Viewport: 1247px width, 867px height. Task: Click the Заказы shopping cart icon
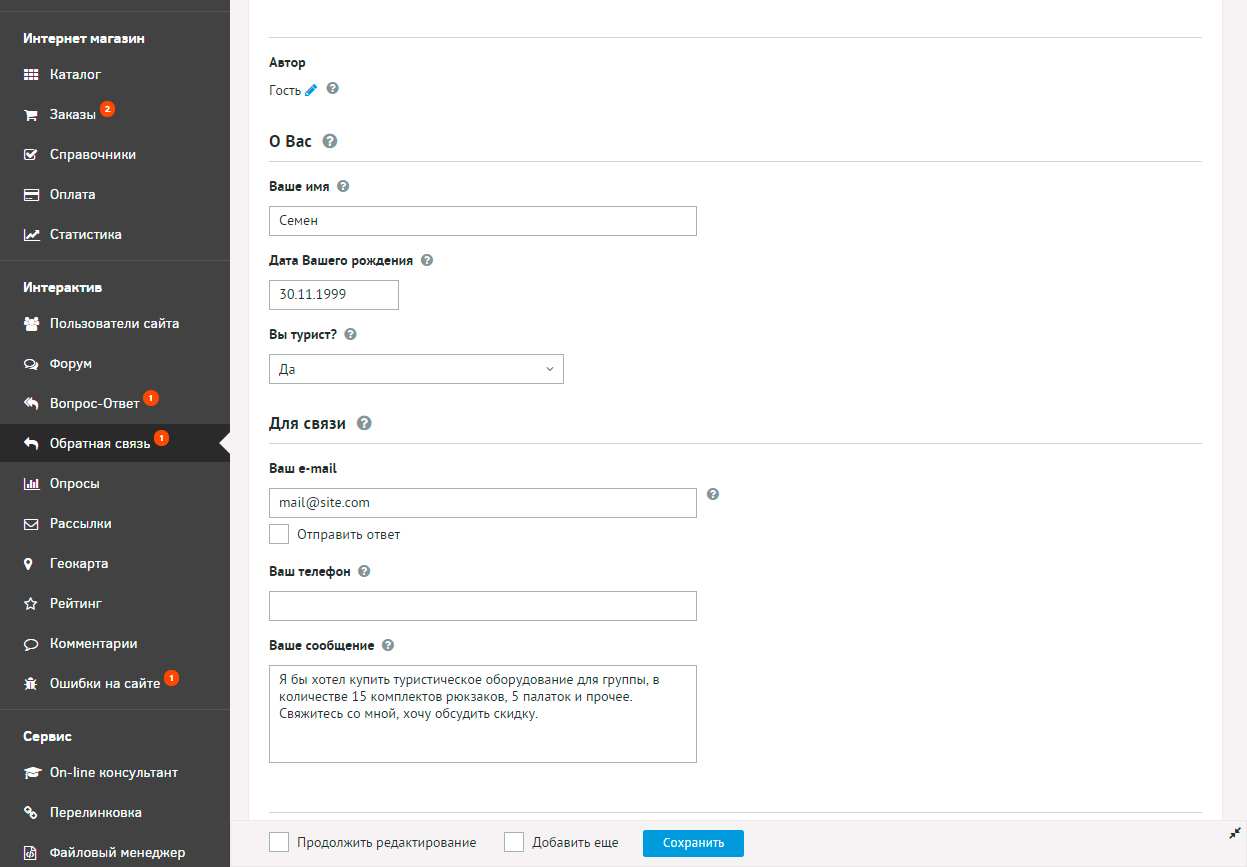pyautogui.click(x=31, y=115)
